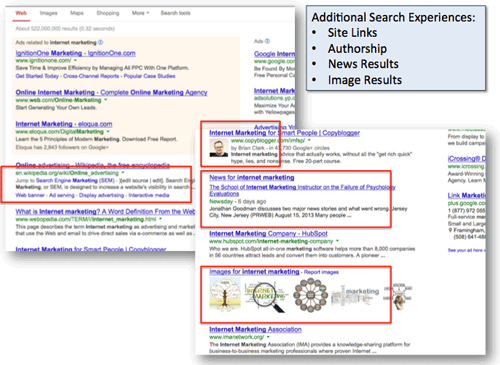Open the 'marketing' word cloud image thumbnail

(355, 295)
